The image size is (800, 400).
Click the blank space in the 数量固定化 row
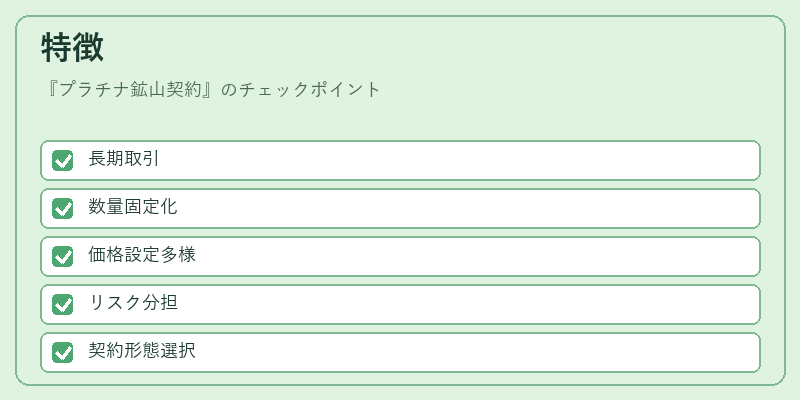coord(459,208)
